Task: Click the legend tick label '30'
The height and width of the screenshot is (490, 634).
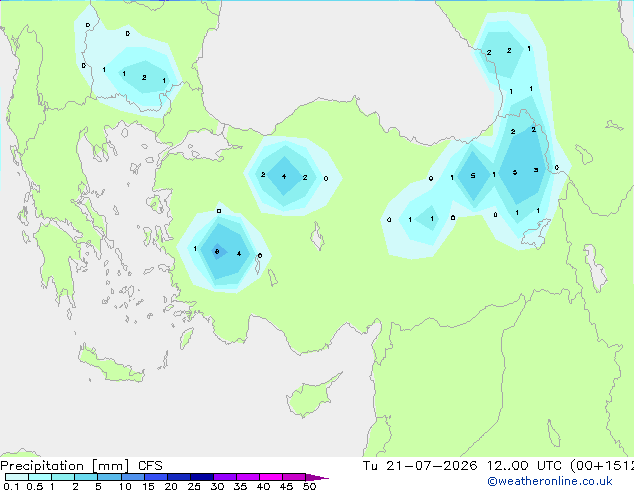Action: (x=217, y=486)
